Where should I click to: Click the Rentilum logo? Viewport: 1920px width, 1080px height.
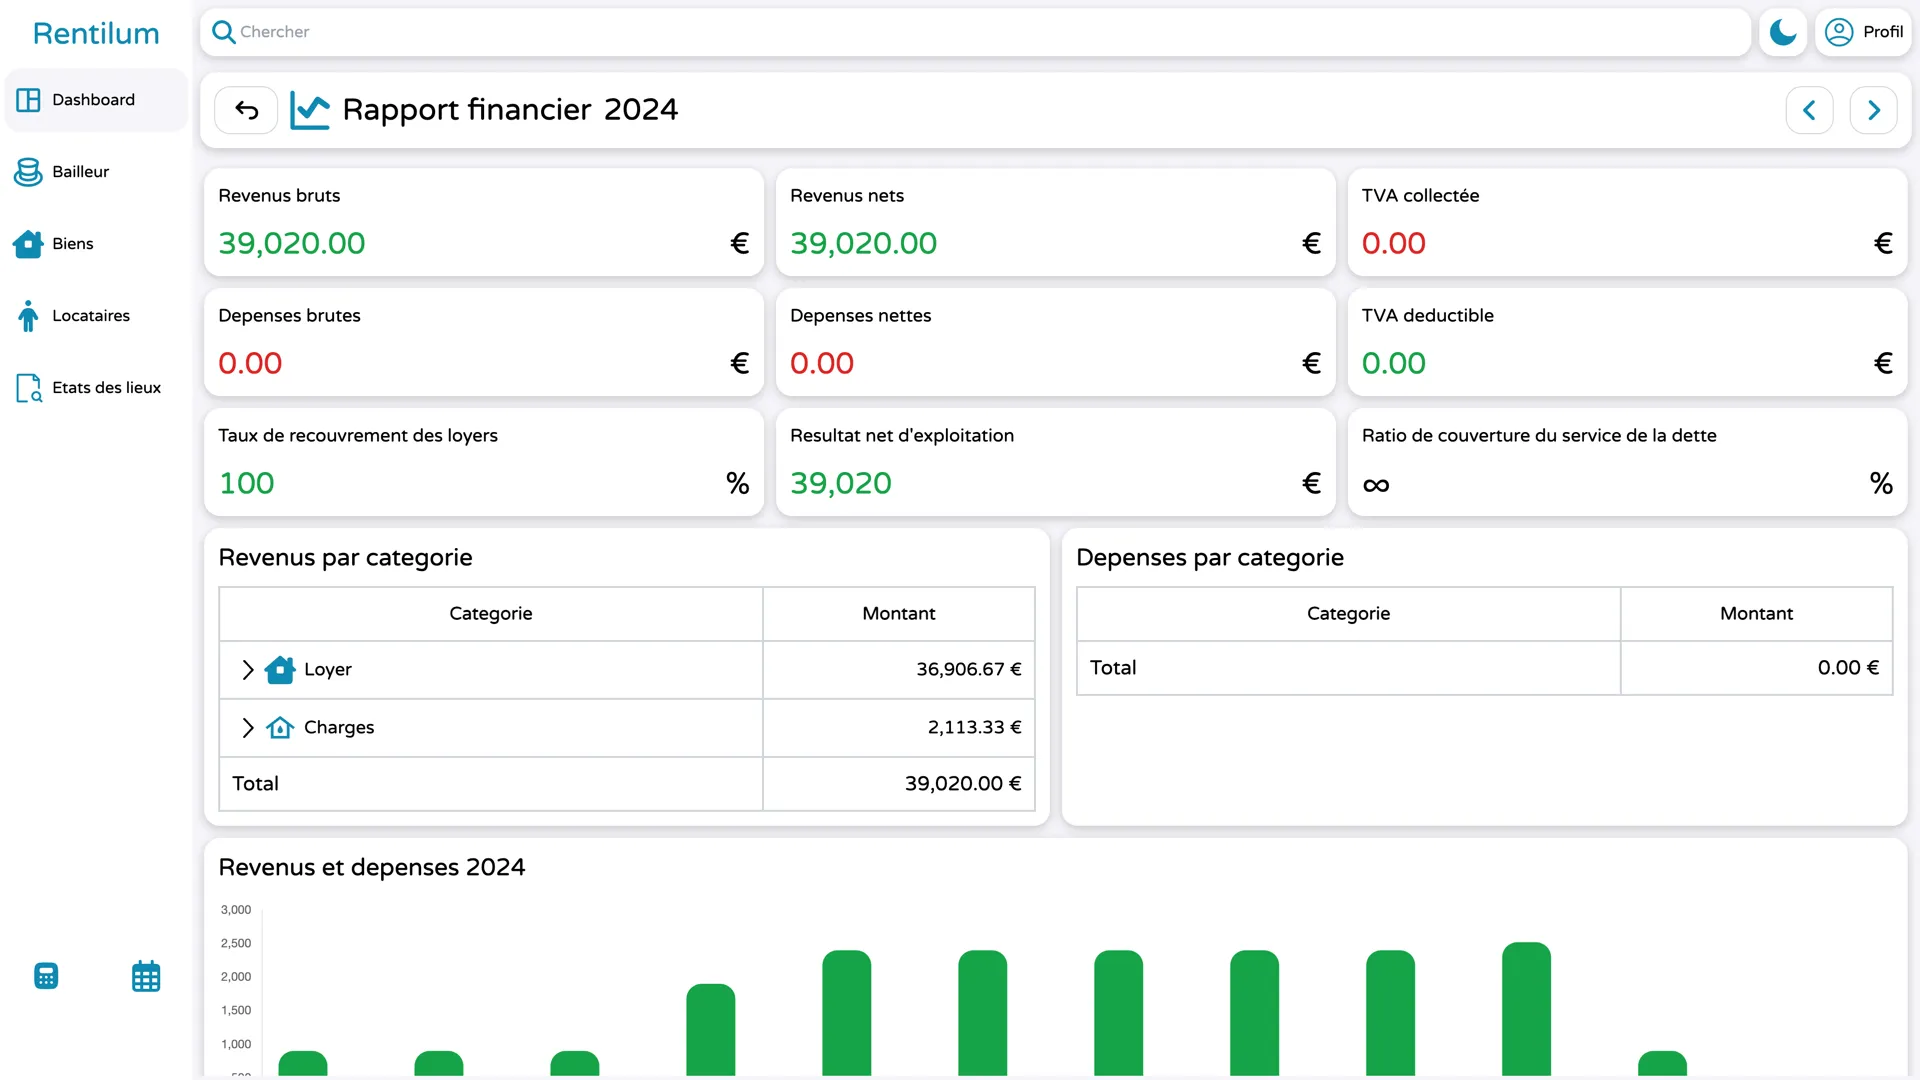click(x=96, y=33)
